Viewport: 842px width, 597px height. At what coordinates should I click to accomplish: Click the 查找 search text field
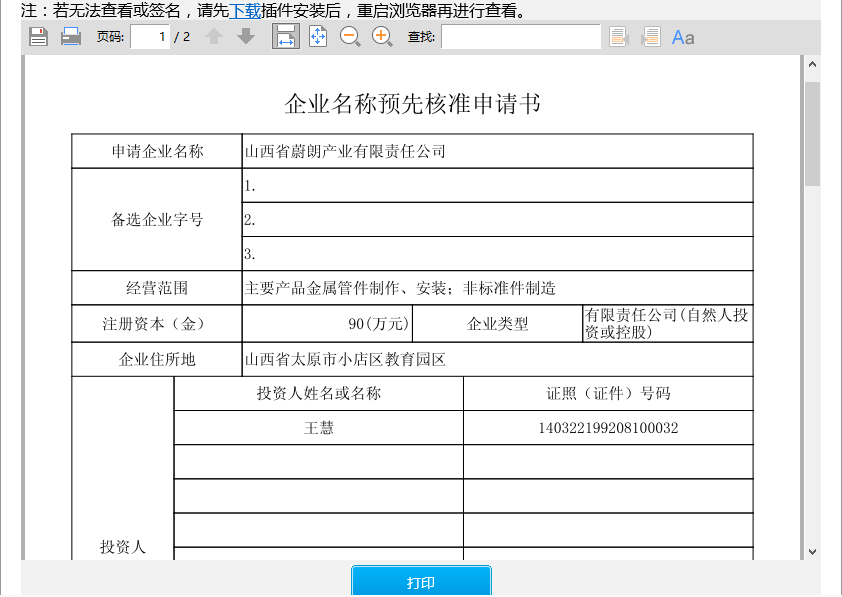(x=521, y=37)
